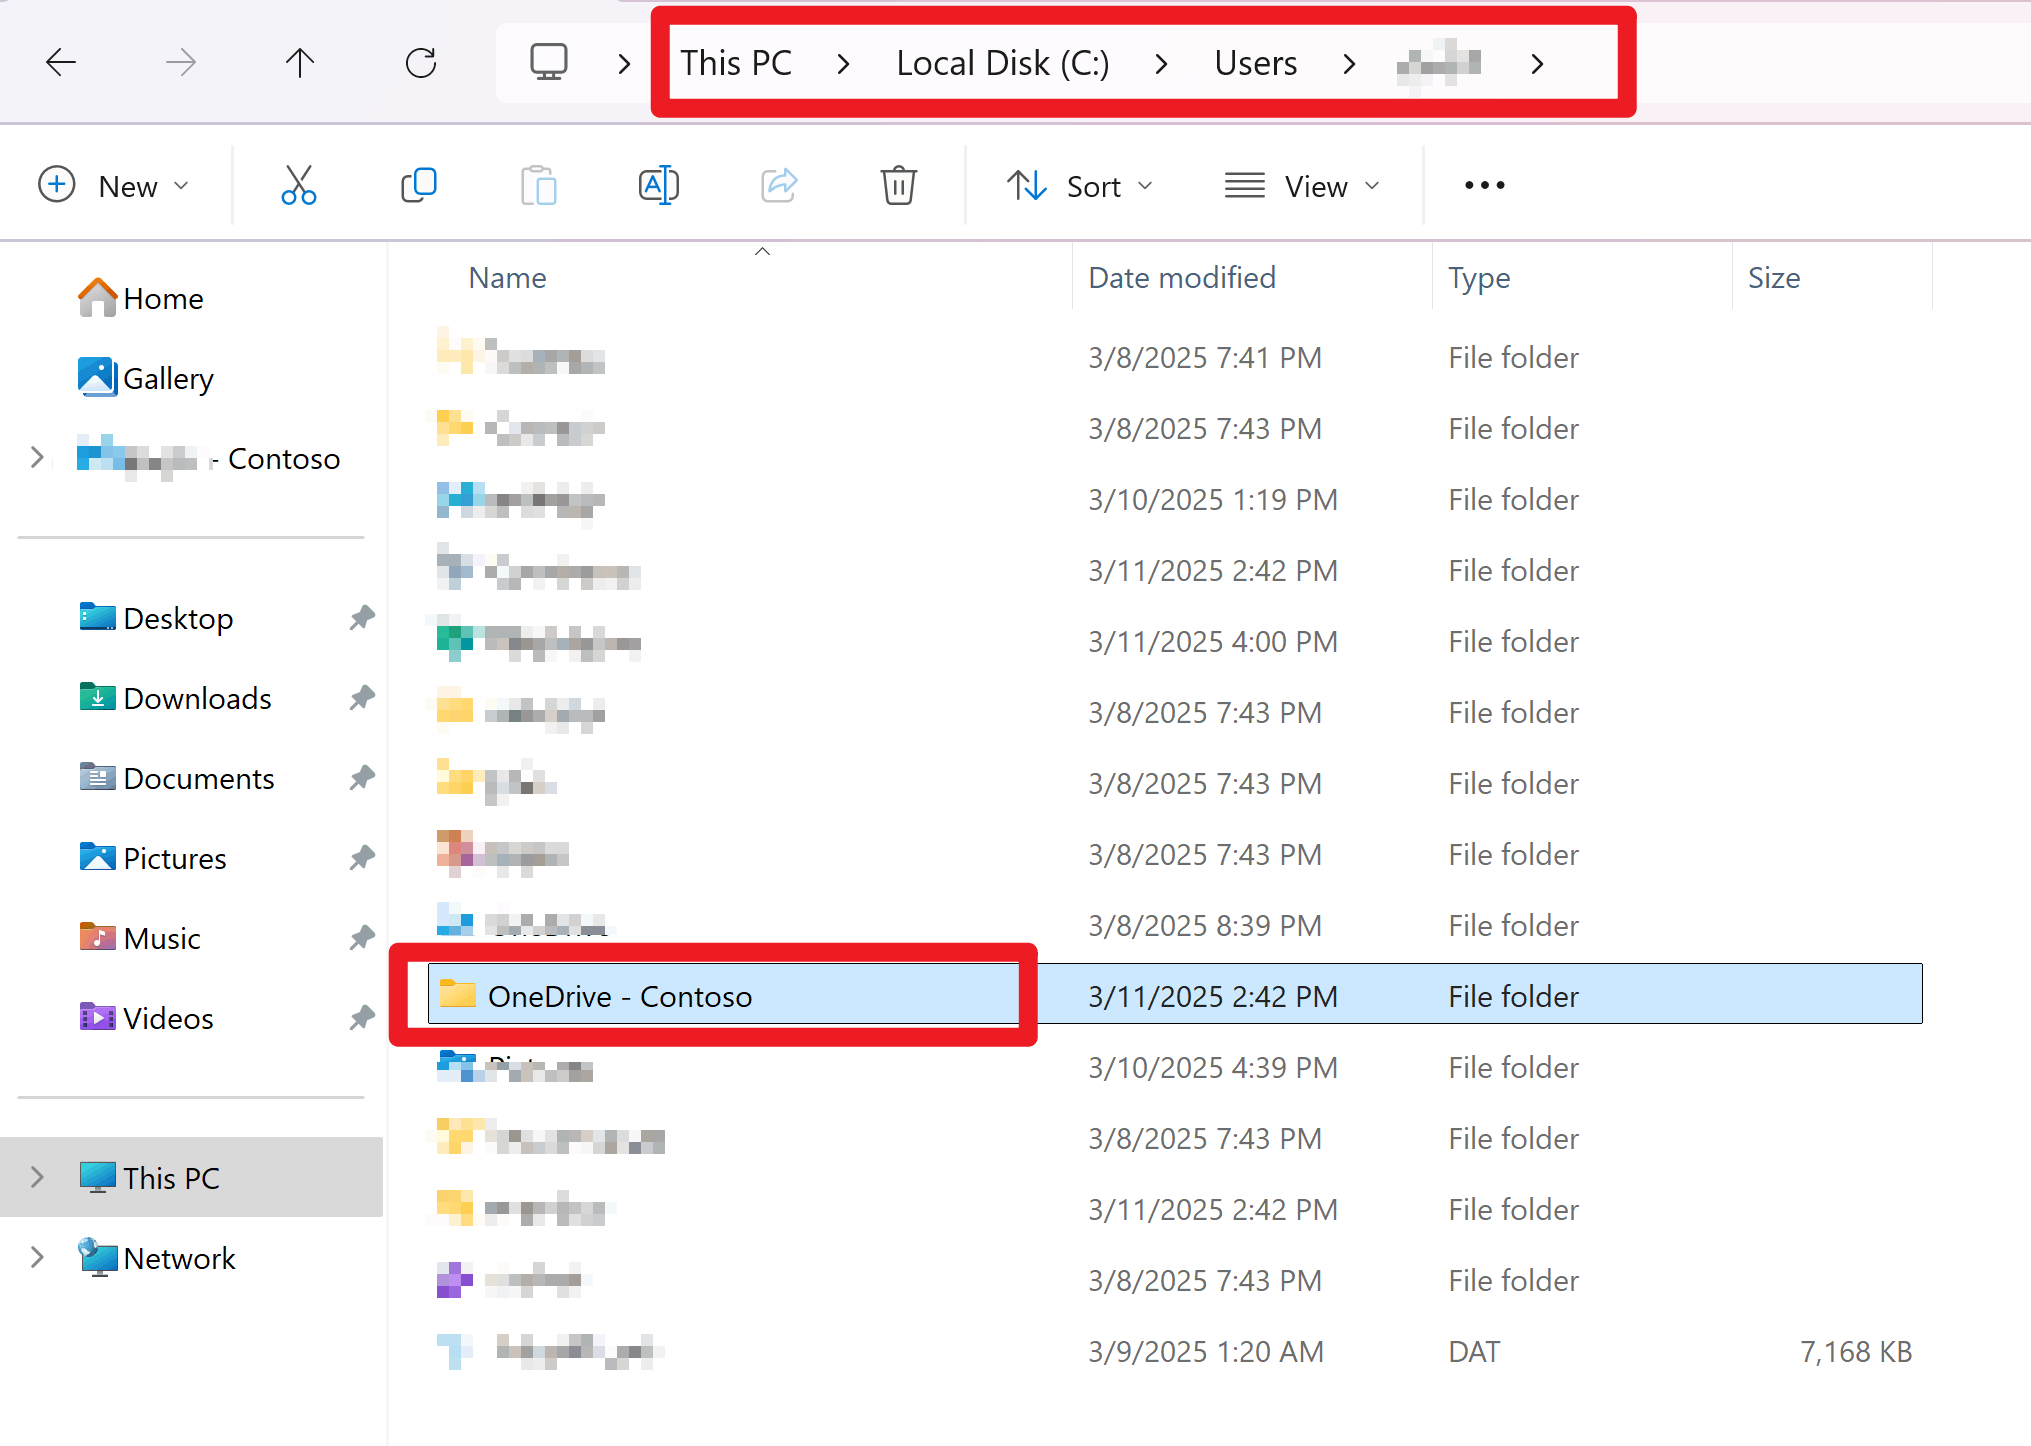Screen dimensions: 2031x1446
Task: Sort by the Date modified column header
Action: pos(1182,277)
